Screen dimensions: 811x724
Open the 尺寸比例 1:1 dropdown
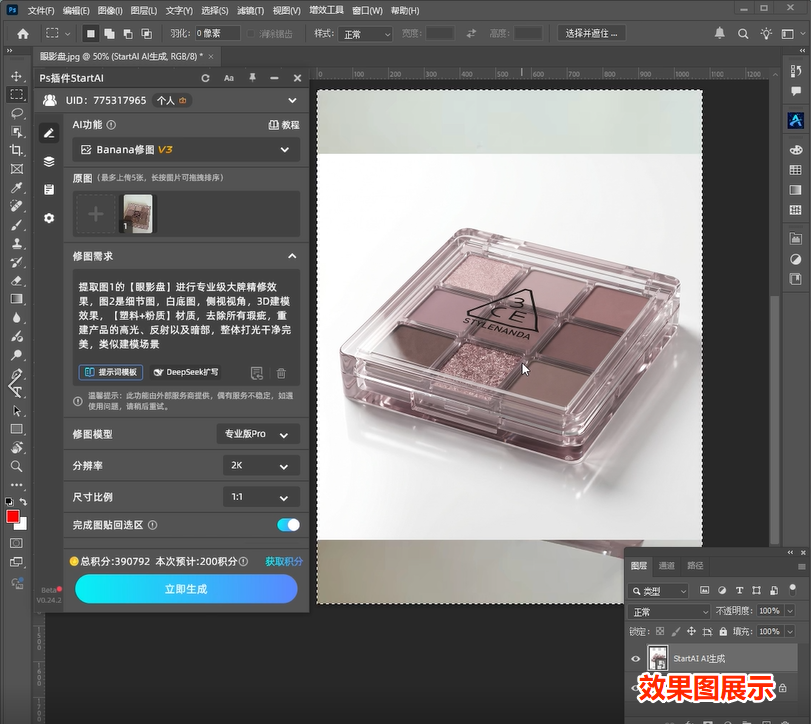point(262,497)
